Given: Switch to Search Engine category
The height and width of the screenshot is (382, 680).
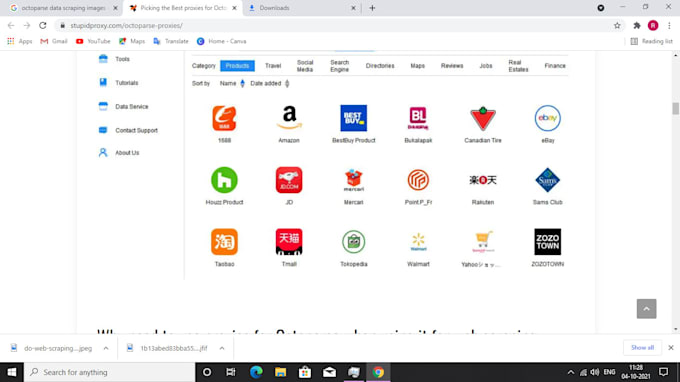Looking at the screenshot, I should (340, 66).
